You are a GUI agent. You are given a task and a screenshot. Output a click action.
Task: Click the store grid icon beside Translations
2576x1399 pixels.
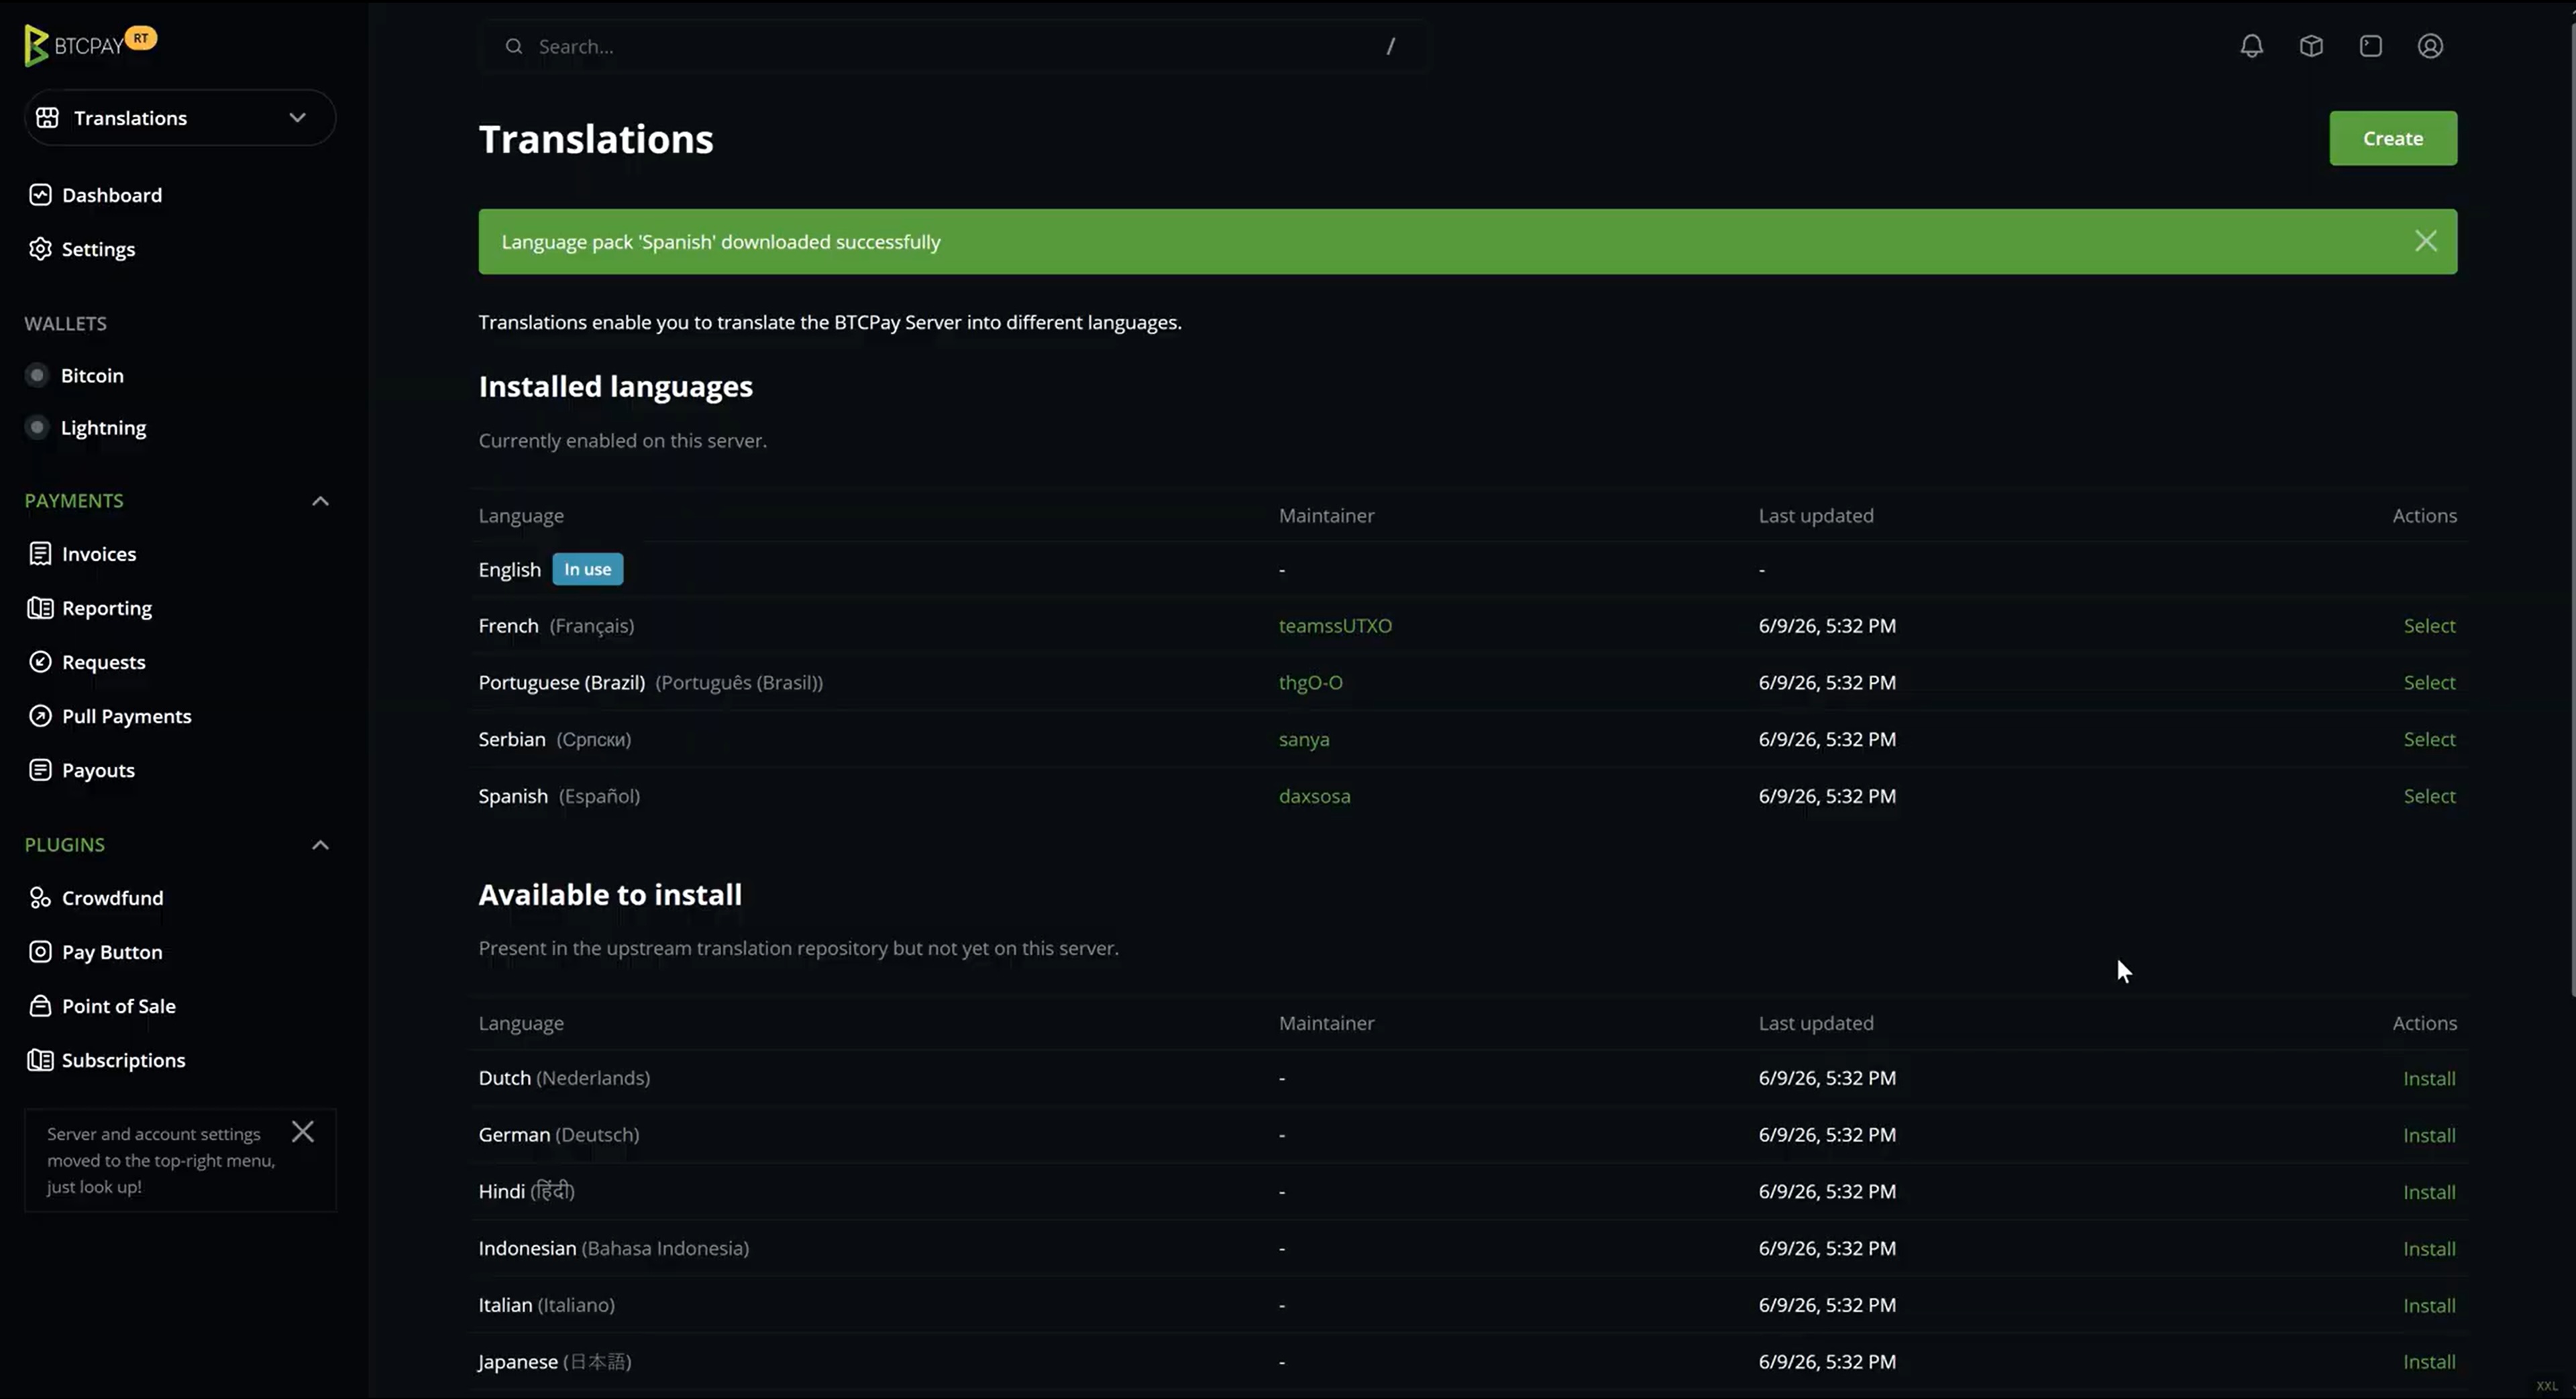click(47, 118)
